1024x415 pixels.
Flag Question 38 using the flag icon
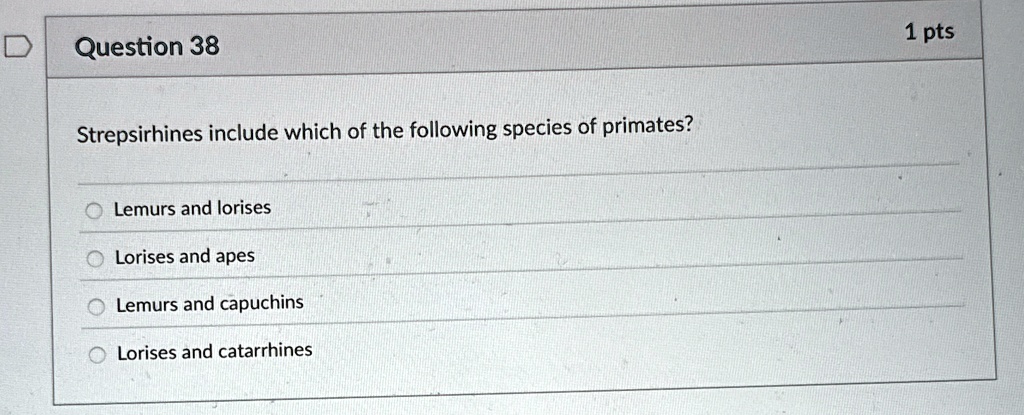pyautogui.click(x=17, y=47)
